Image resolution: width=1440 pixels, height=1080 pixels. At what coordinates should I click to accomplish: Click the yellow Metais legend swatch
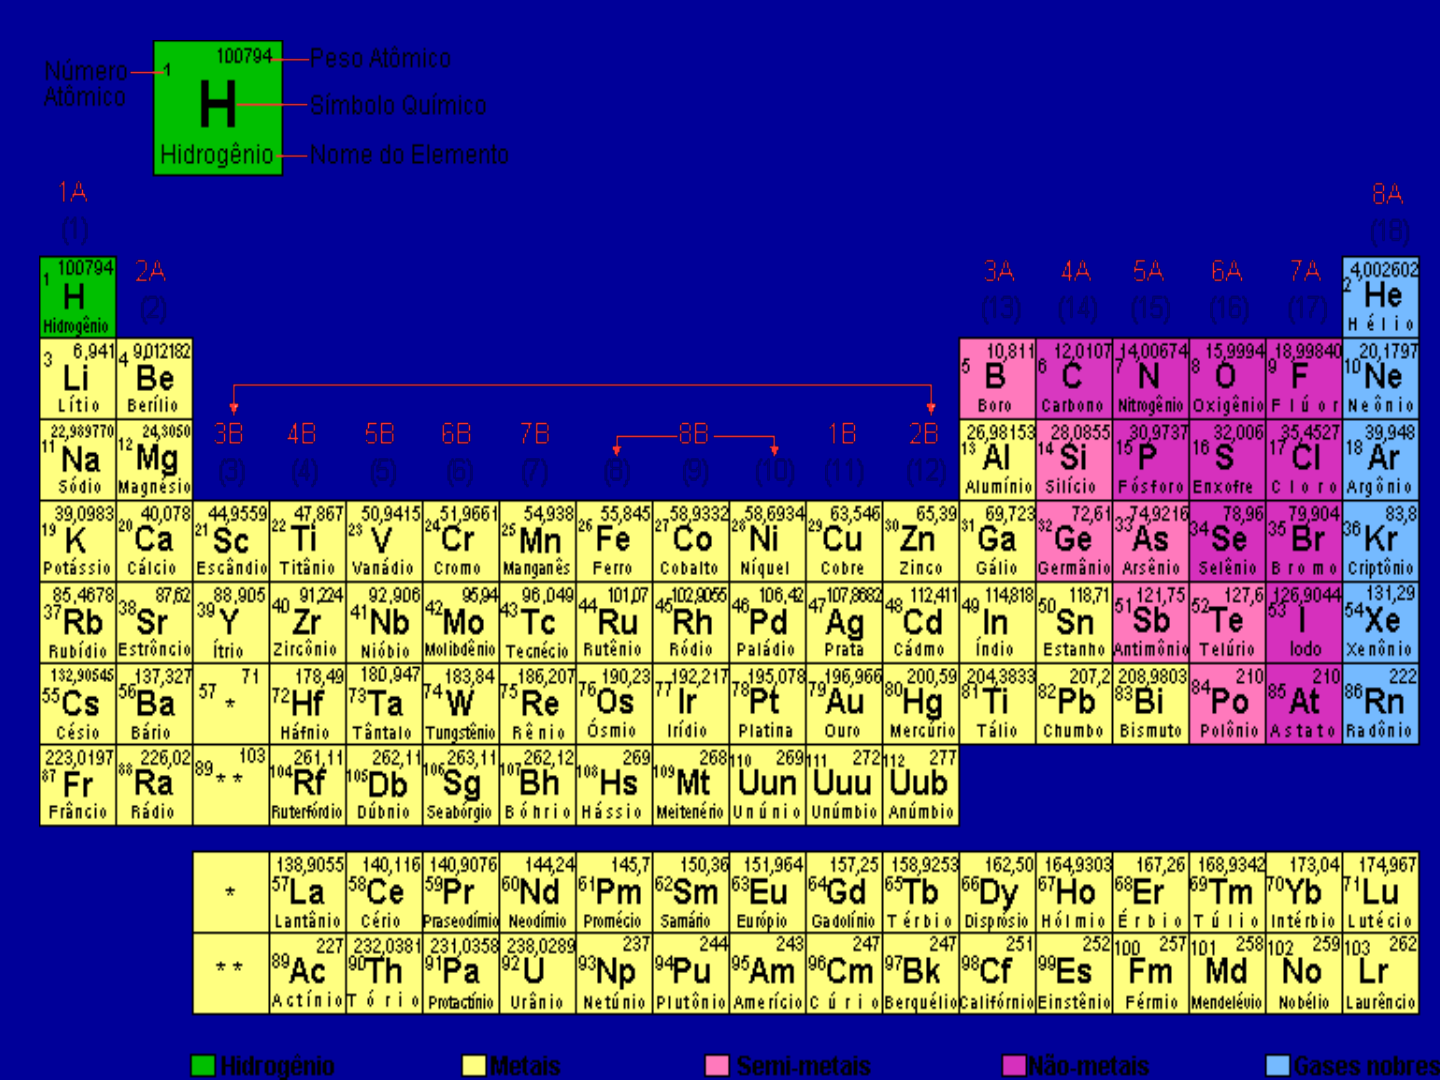click(473, 1066)
